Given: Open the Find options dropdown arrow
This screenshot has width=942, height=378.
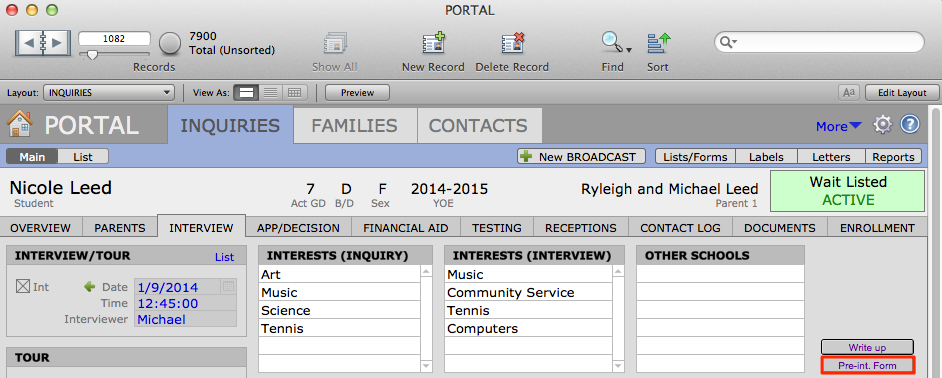Looking at the screenshot, I should pyautogui.click(x=628, y=50).
